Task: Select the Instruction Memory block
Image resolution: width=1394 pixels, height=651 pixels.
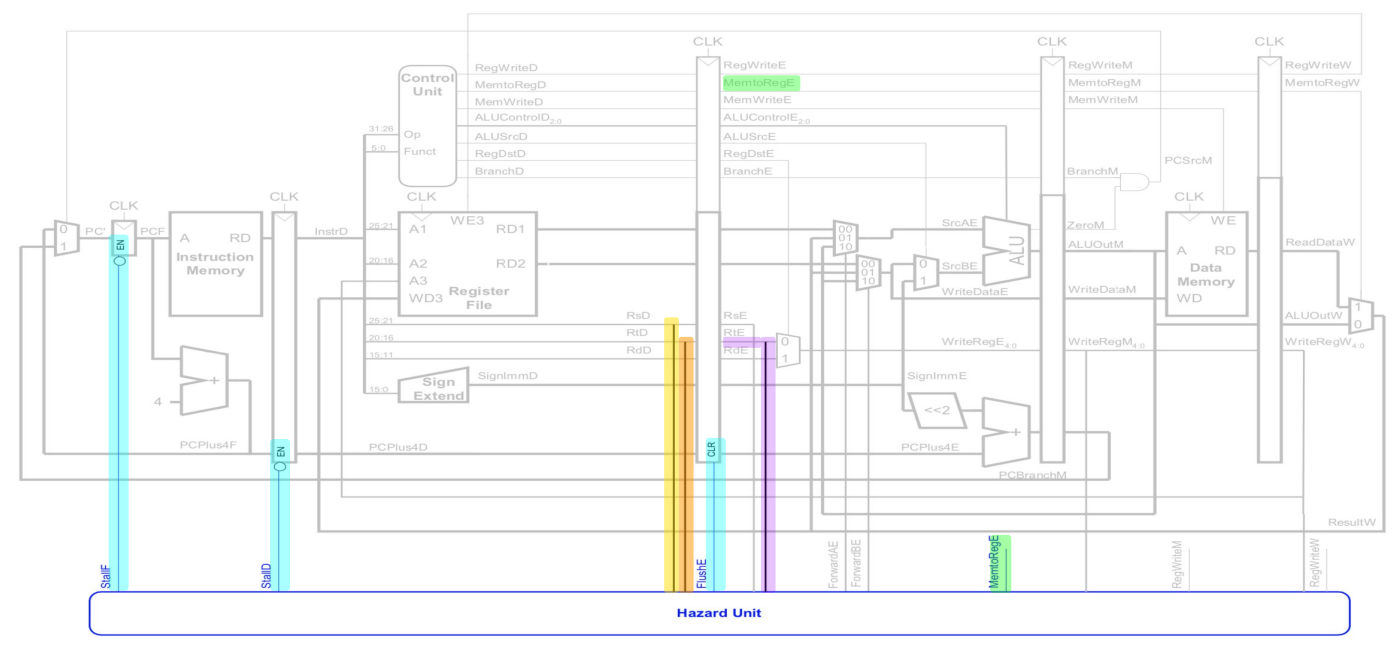Action: click(214, 263)
